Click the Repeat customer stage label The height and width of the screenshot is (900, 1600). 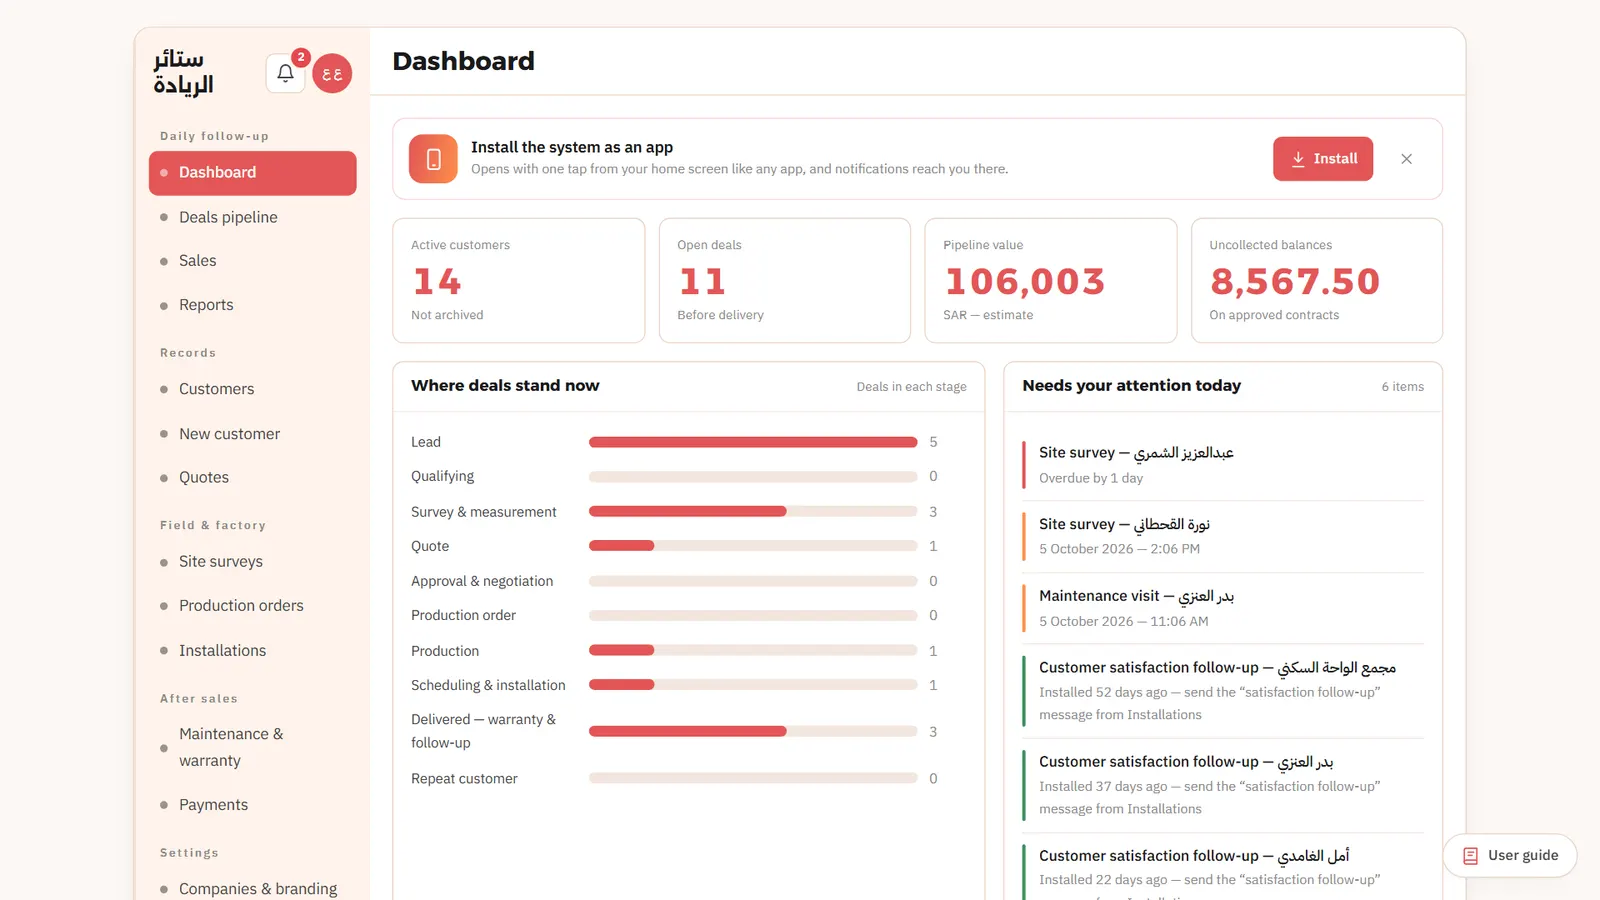464,779
